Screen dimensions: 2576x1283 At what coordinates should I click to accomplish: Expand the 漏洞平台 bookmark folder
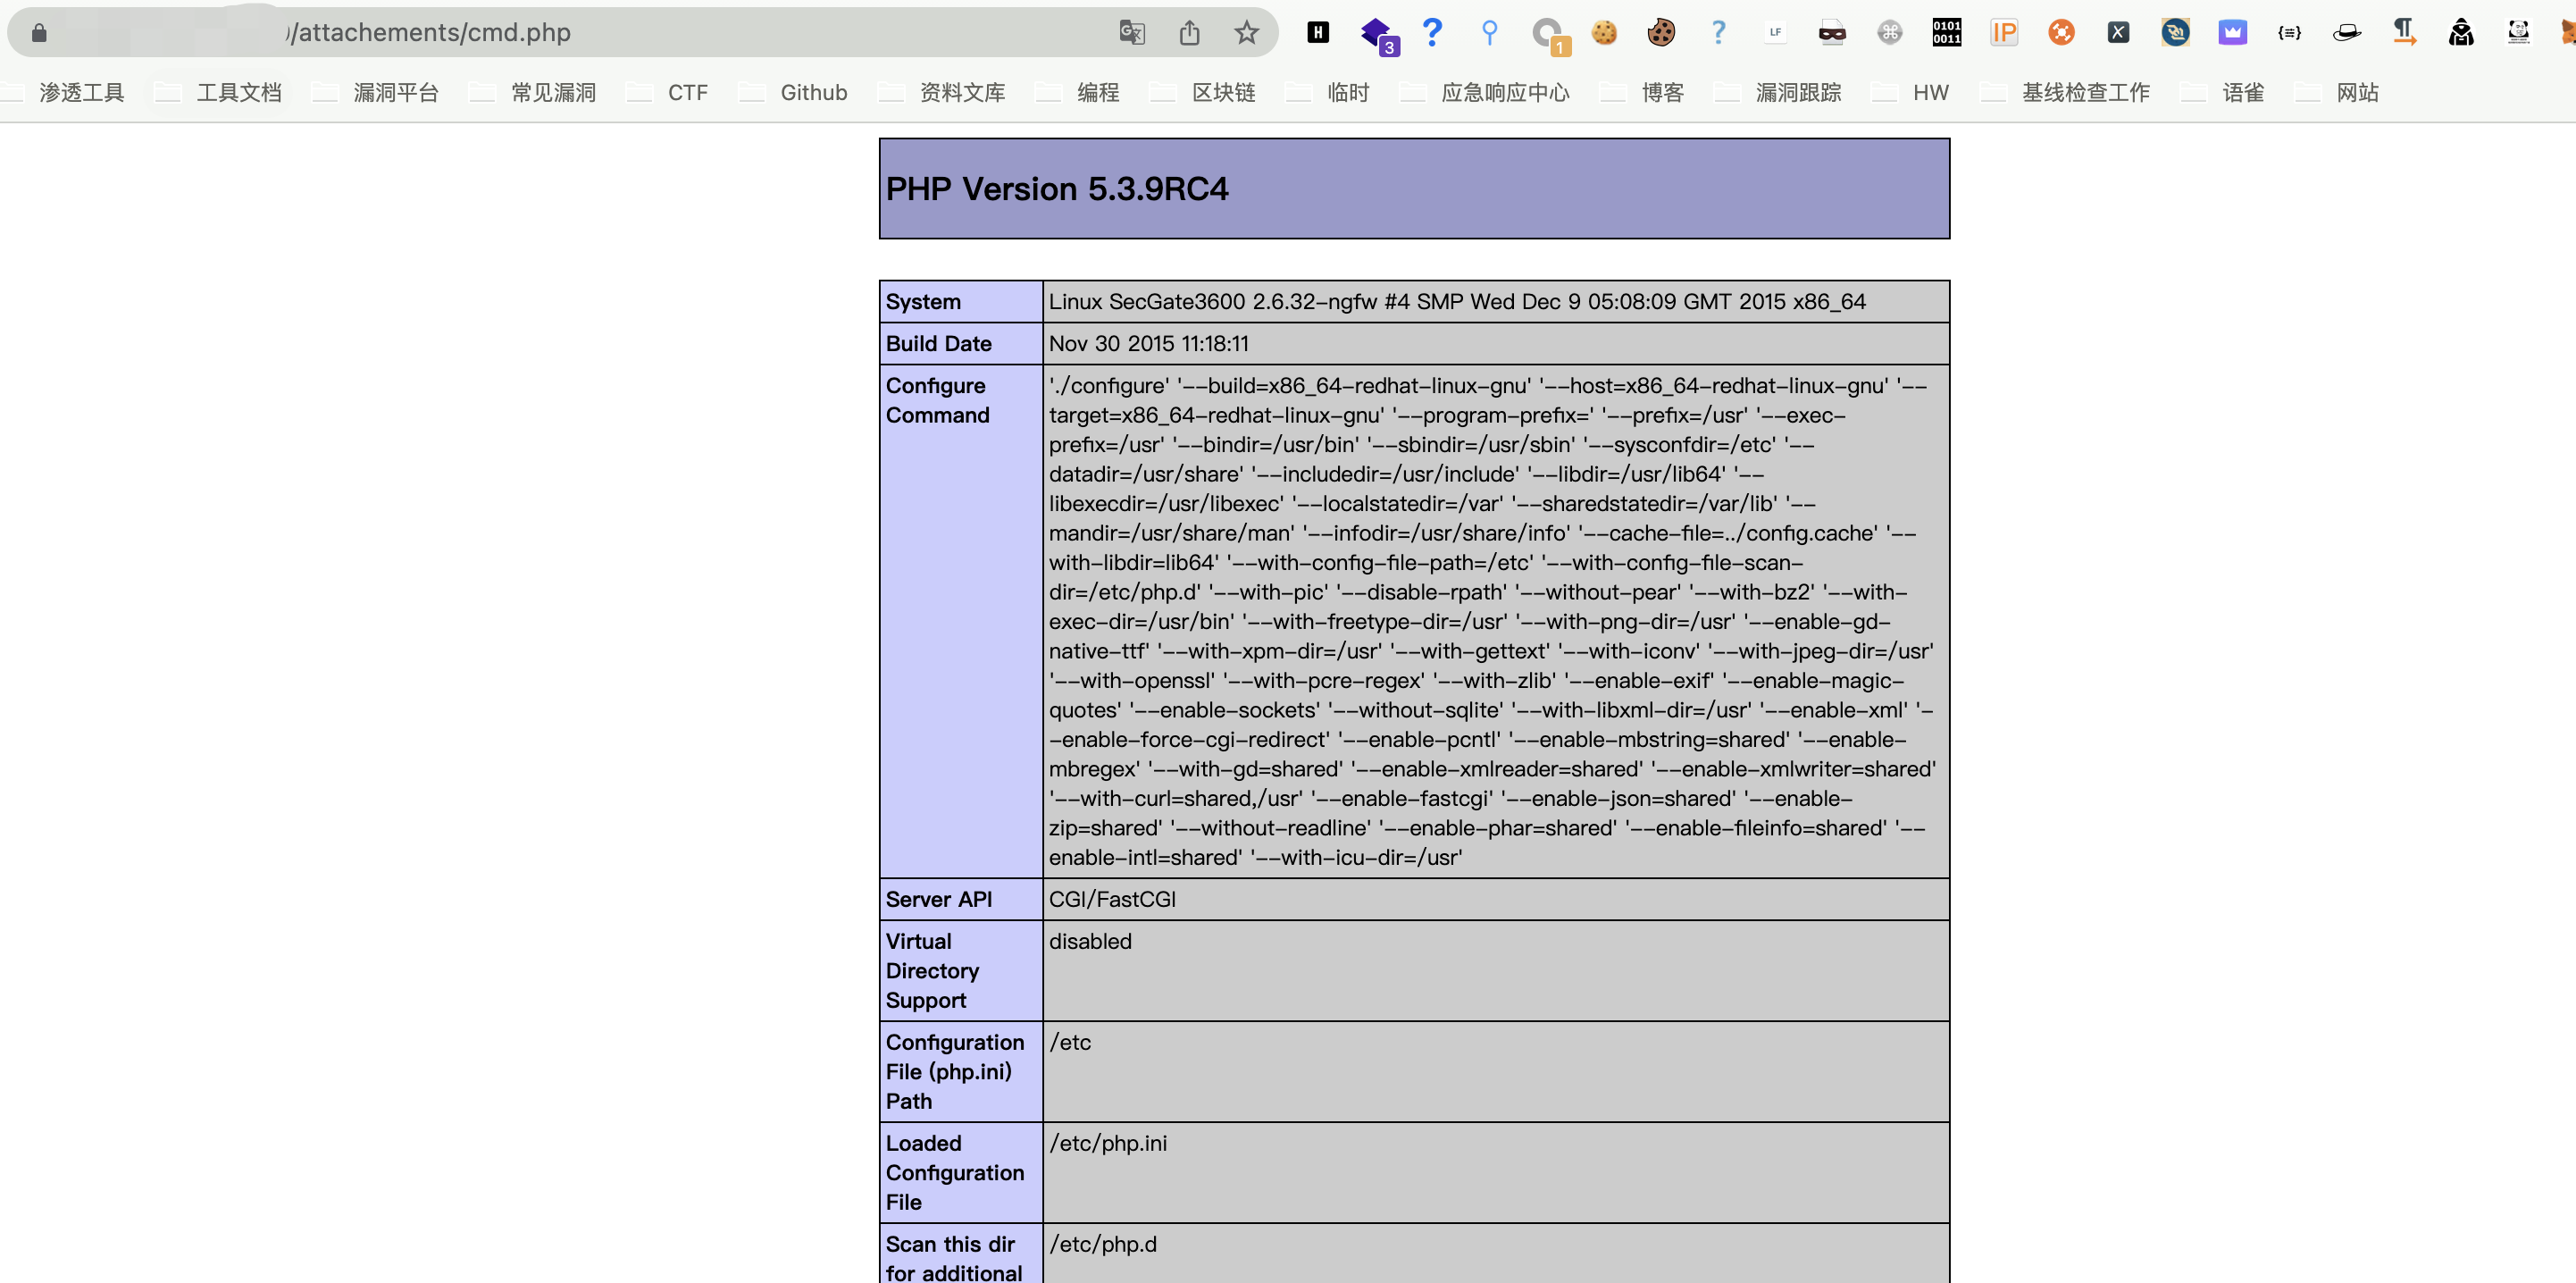(x=395, y=93)
